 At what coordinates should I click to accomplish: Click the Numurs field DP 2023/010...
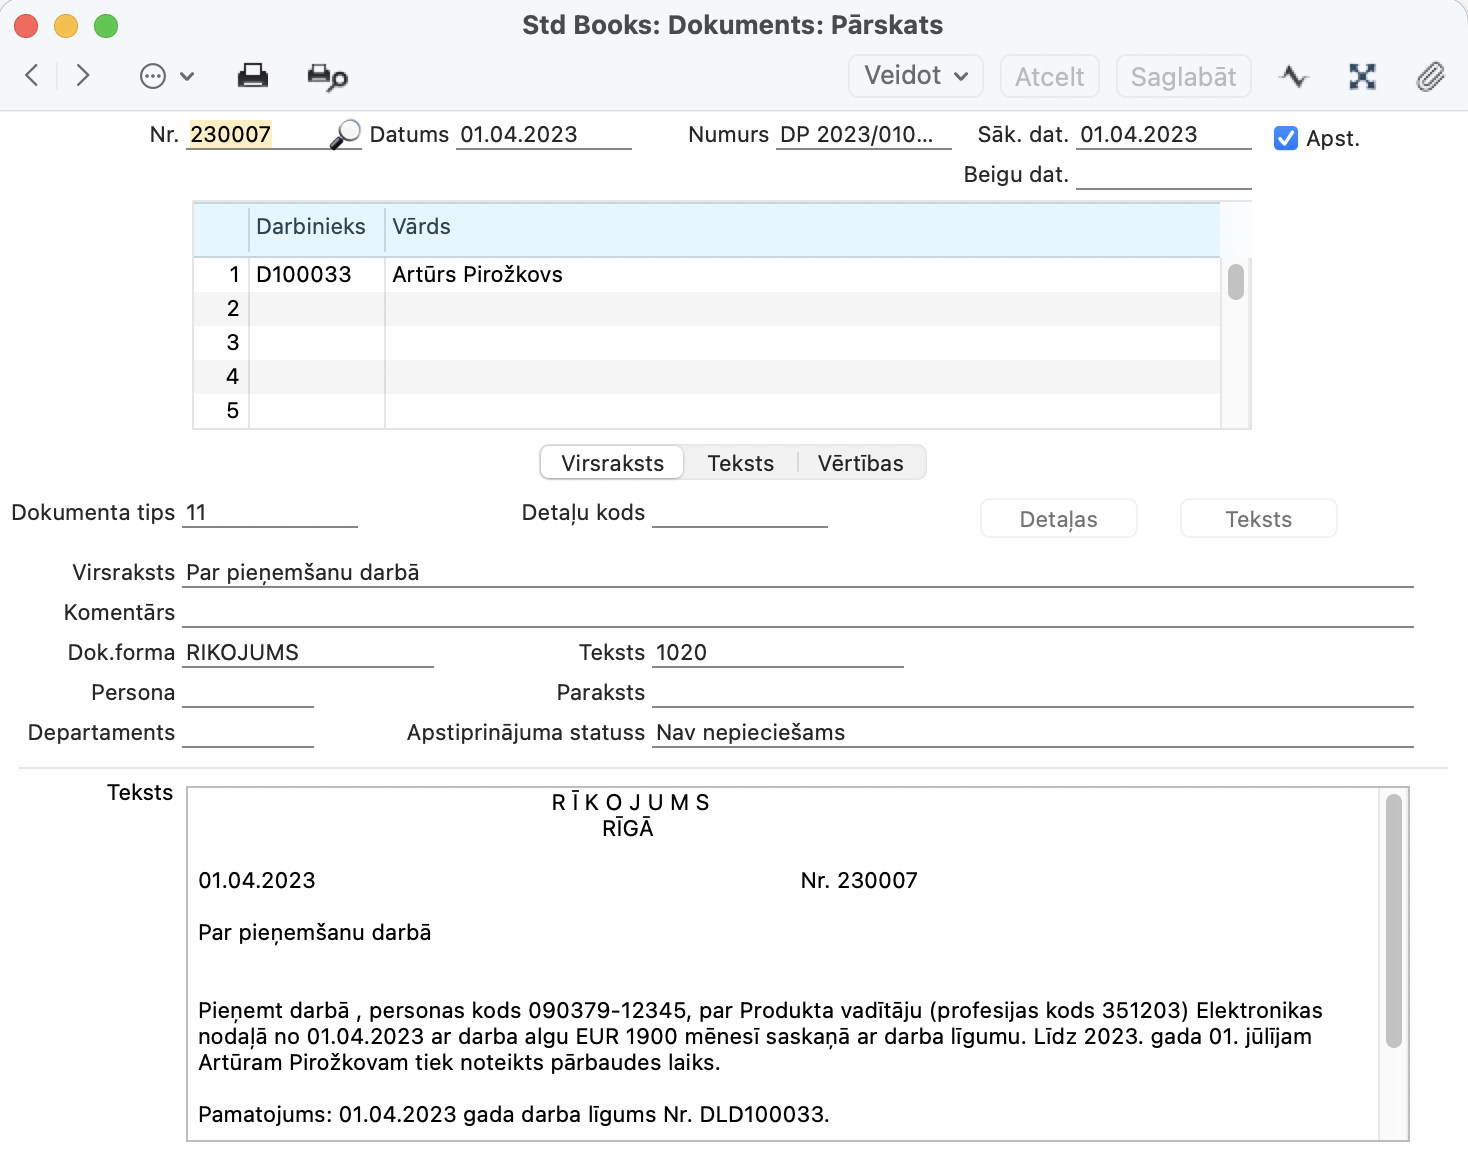tap(864, 134)
